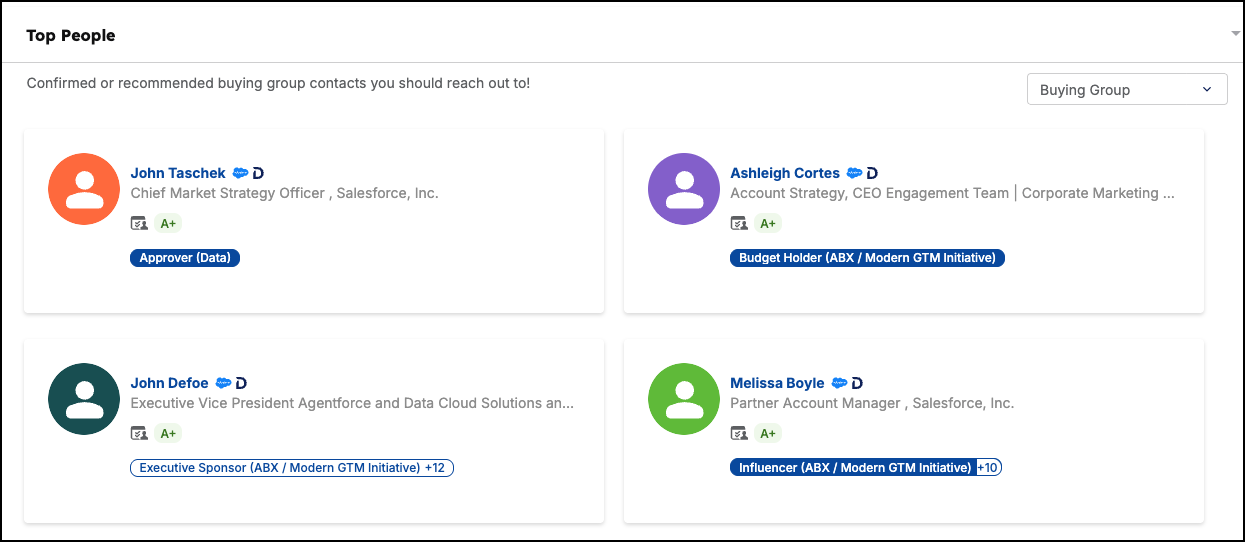Viewport: 1245px width, 542px height.
Task: Open the Buying Group dropdown
Action: pyautogui.click(x=1127, y=89)
